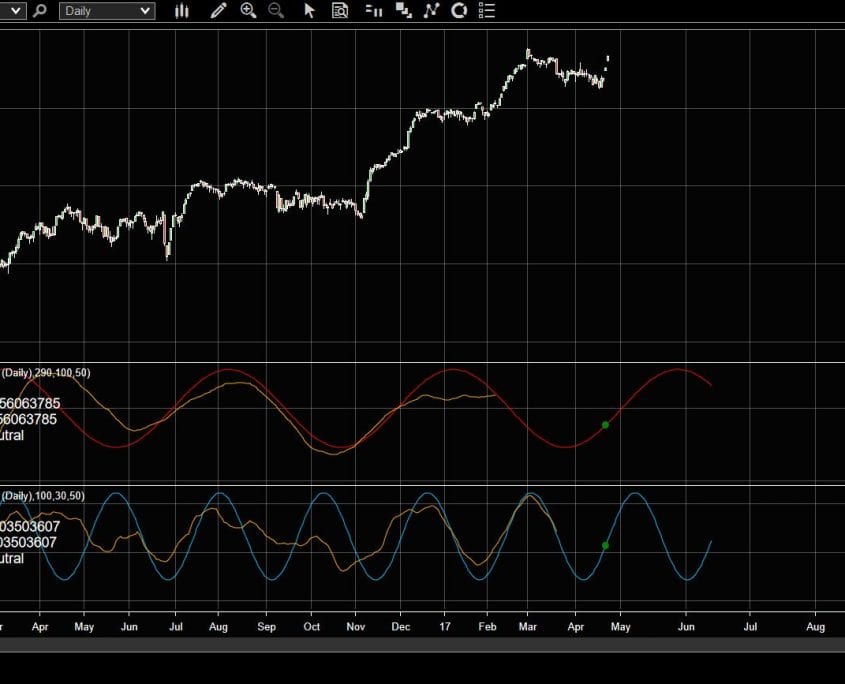Select the (Daily),100,30,50 indicator label
Screen dimensions: 845x684
pos(43,496)
